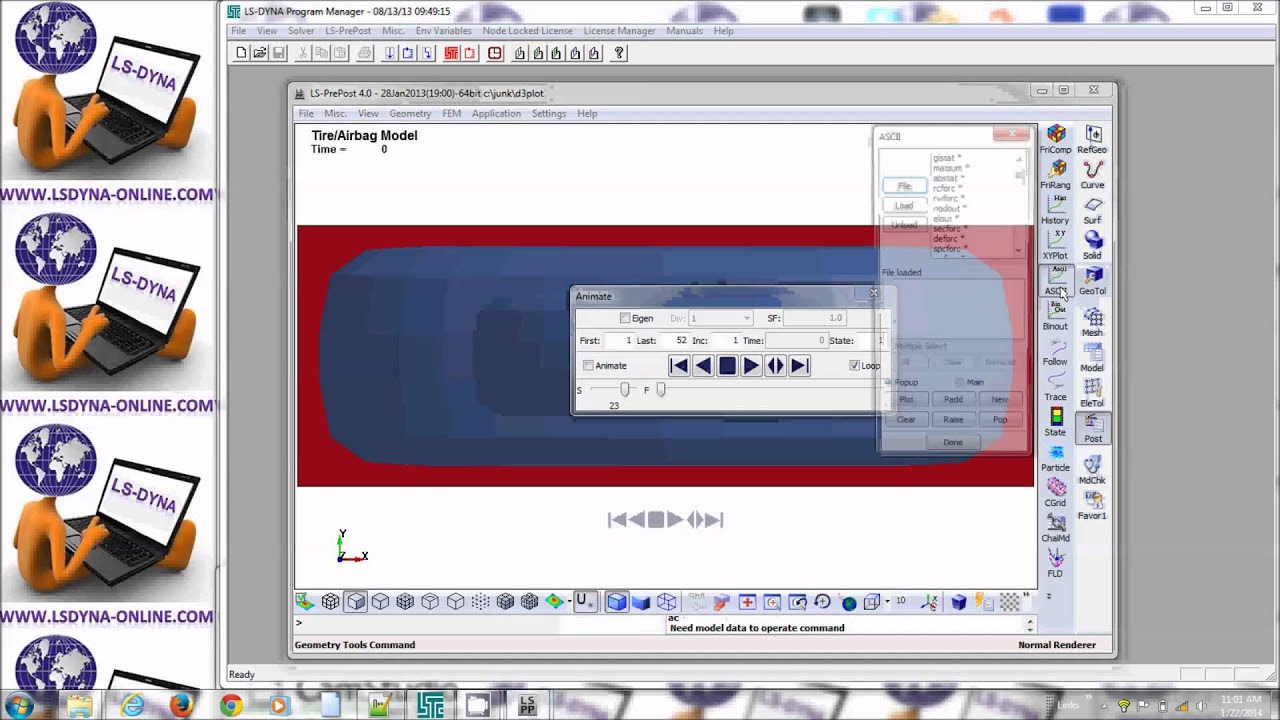The image size is (1280, 720).
Task: Click the First state input field
Action: coord(619,341)
